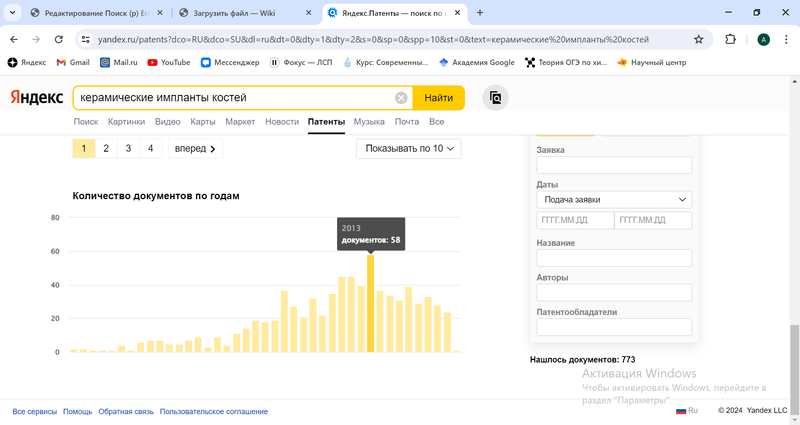Go to results page 2
The width and height of the screenshot is (800, 425).
point(106,148)
